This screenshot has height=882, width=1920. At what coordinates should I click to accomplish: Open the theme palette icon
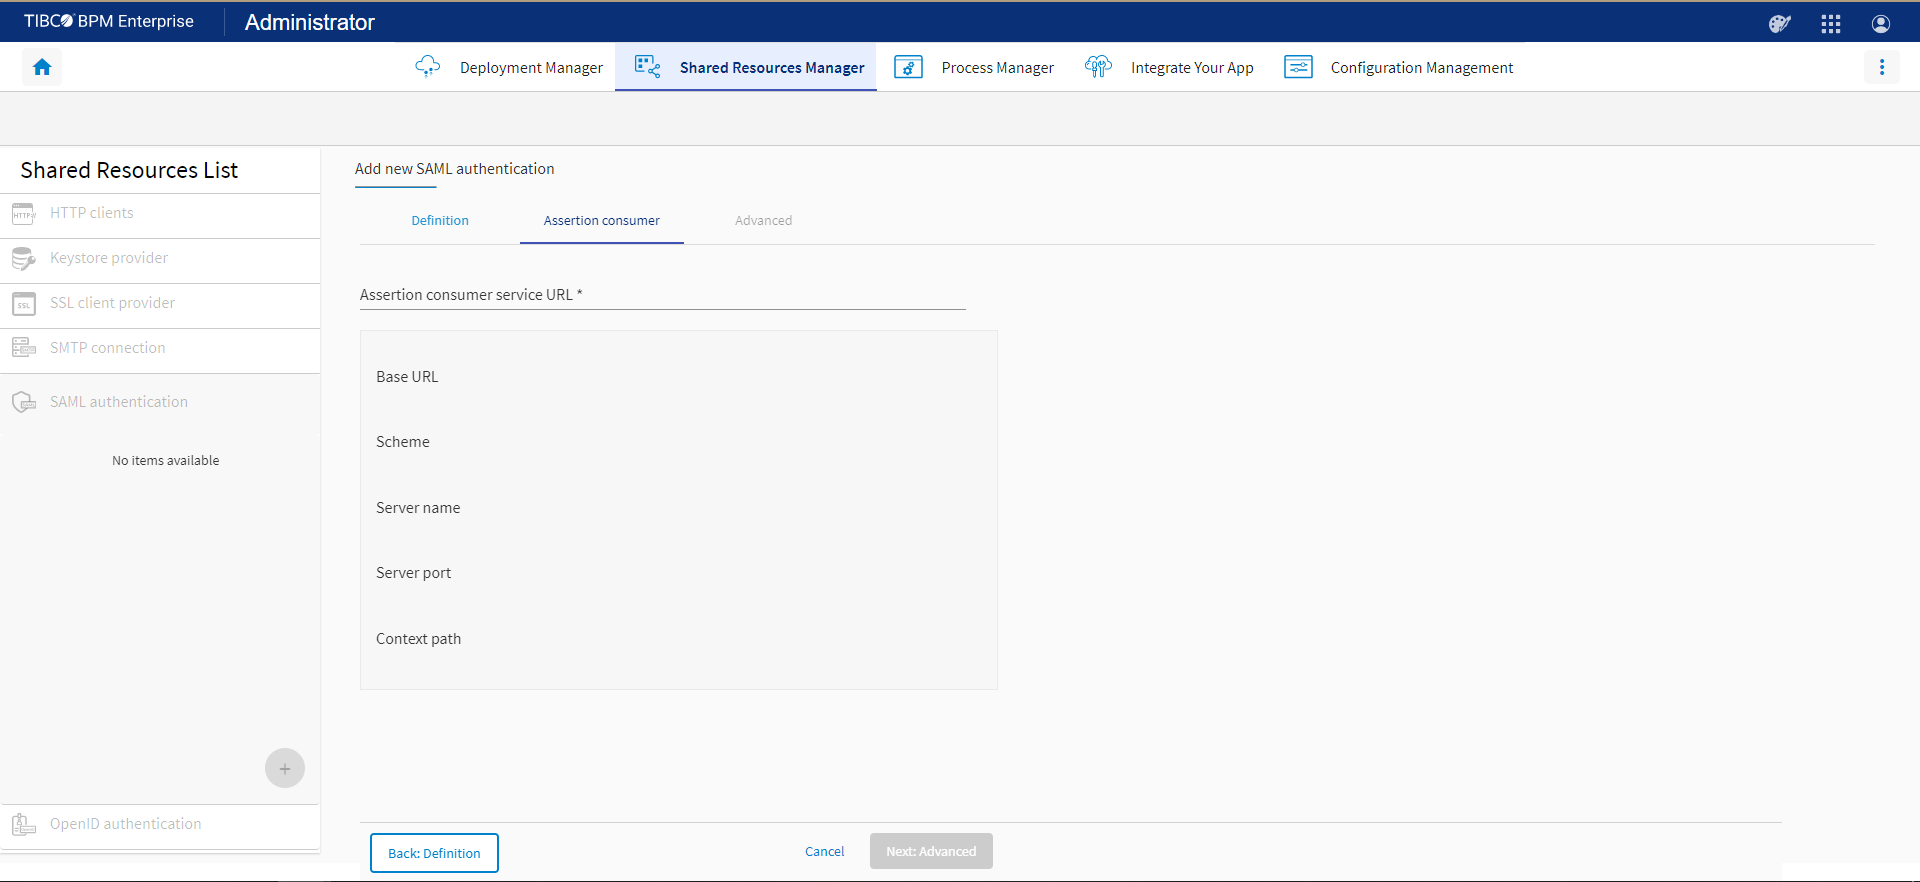coord(1779,23)
